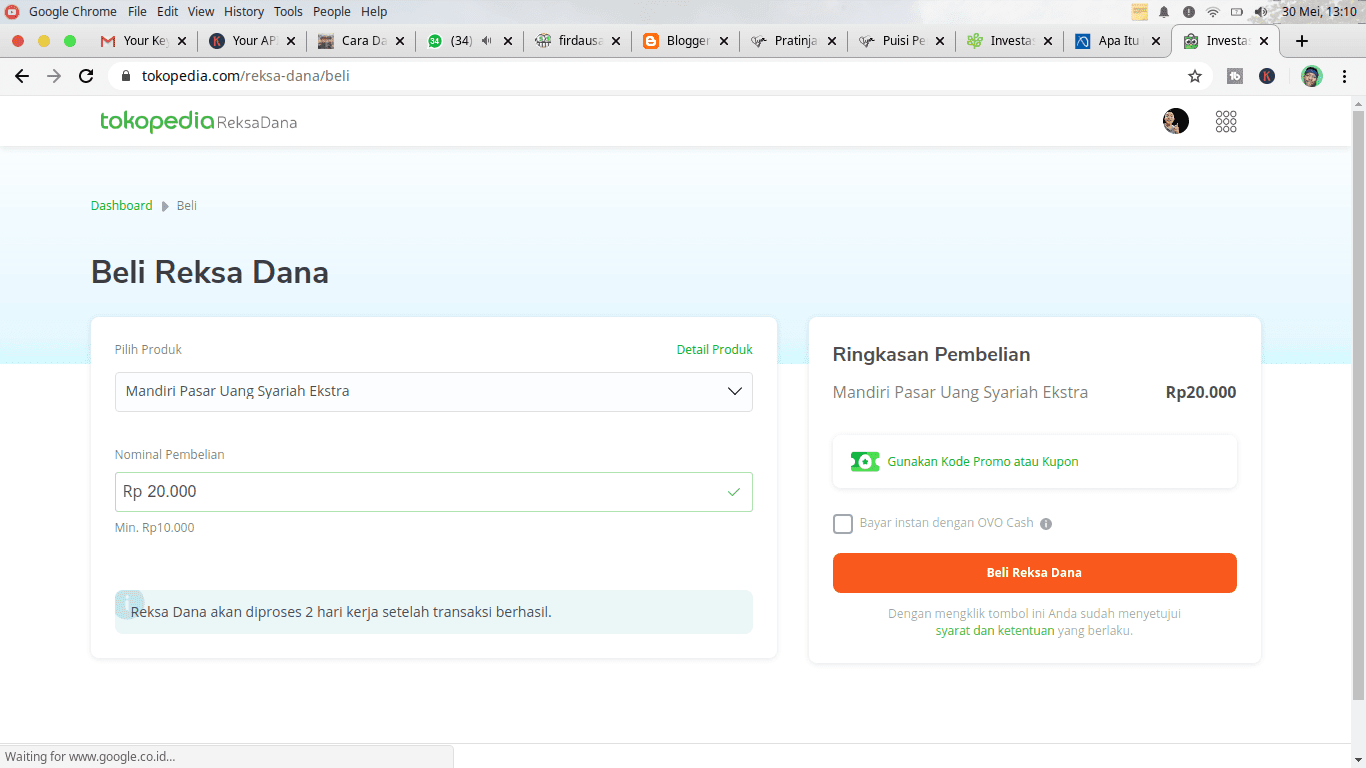This screenshot has width=1366, height=768.
Task: Open the View menu
Action: (x=201, y=12)
